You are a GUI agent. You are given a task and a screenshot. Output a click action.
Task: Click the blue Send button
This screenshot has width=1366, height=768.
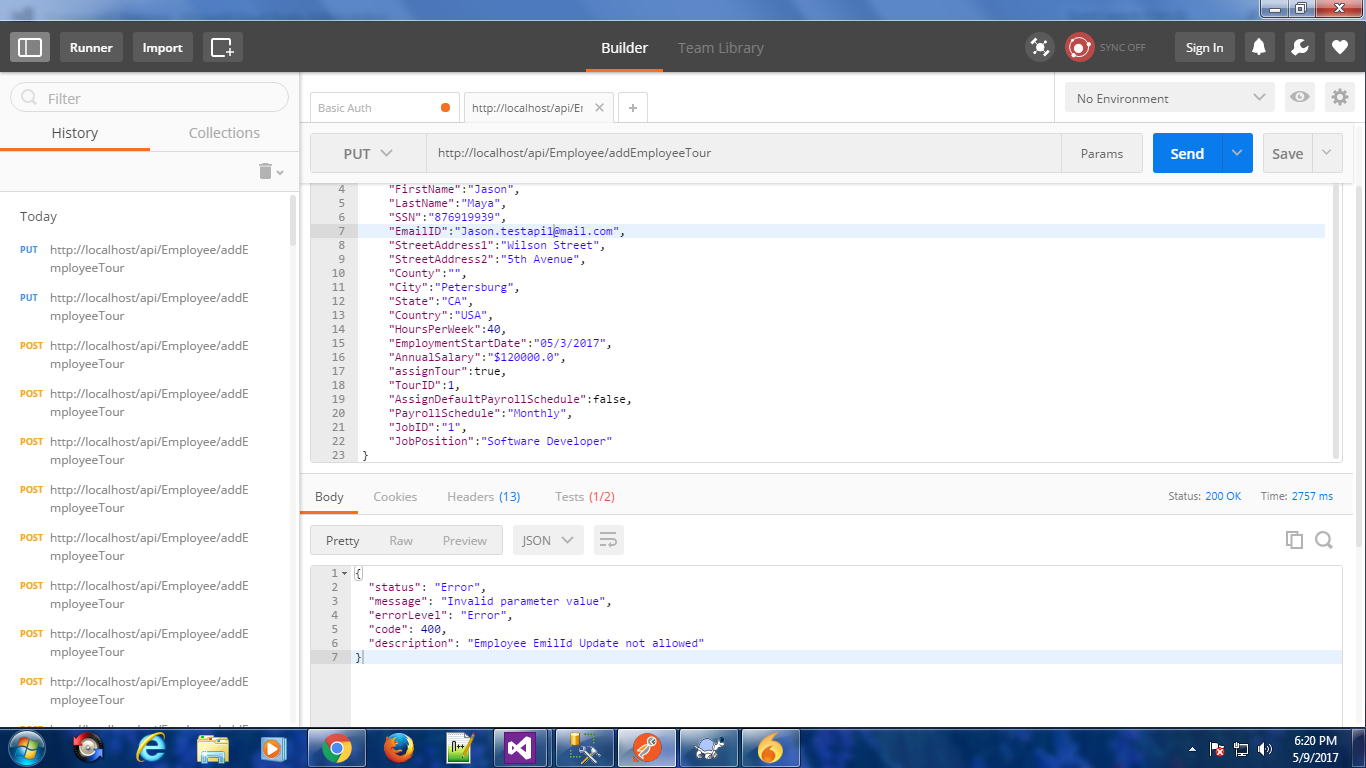[x=1186, y=154]
